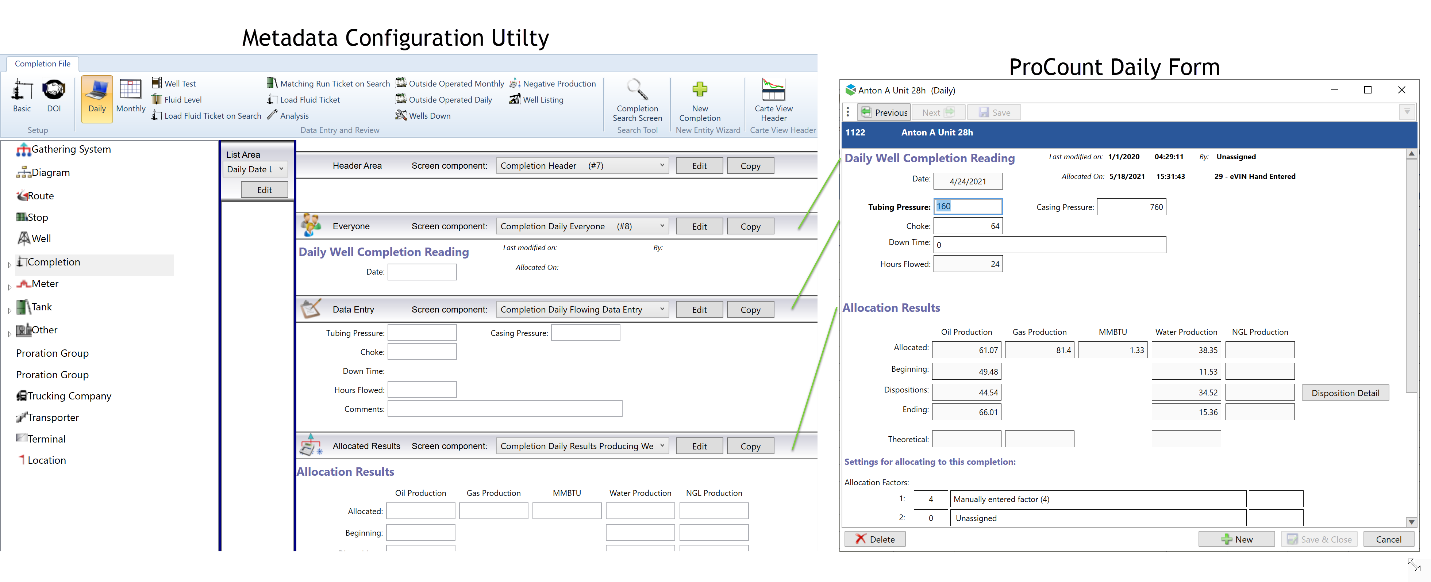This screenshot has width=1431, height=582.
Task: Open the Completion Search Screen tool
Action: coord(637,101)
